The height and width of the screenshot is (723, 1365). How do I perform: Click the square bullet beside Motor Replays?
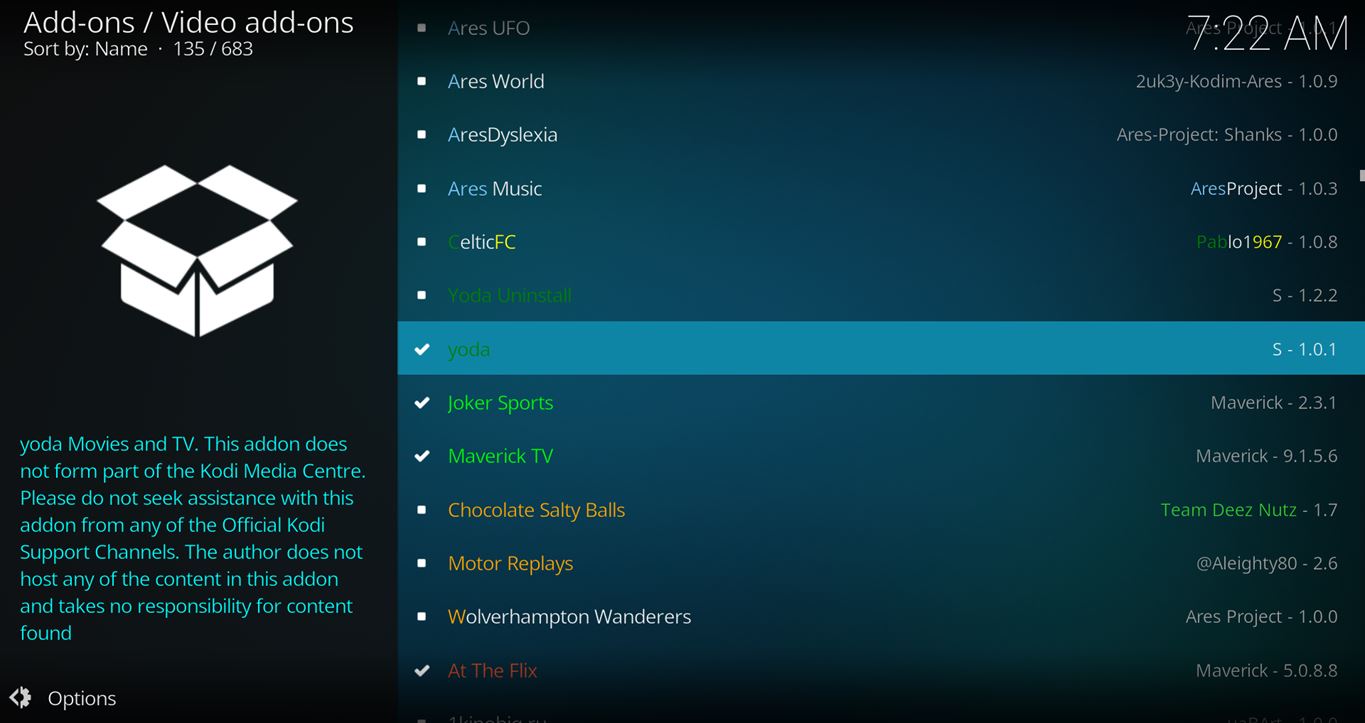tap(422, 563)
